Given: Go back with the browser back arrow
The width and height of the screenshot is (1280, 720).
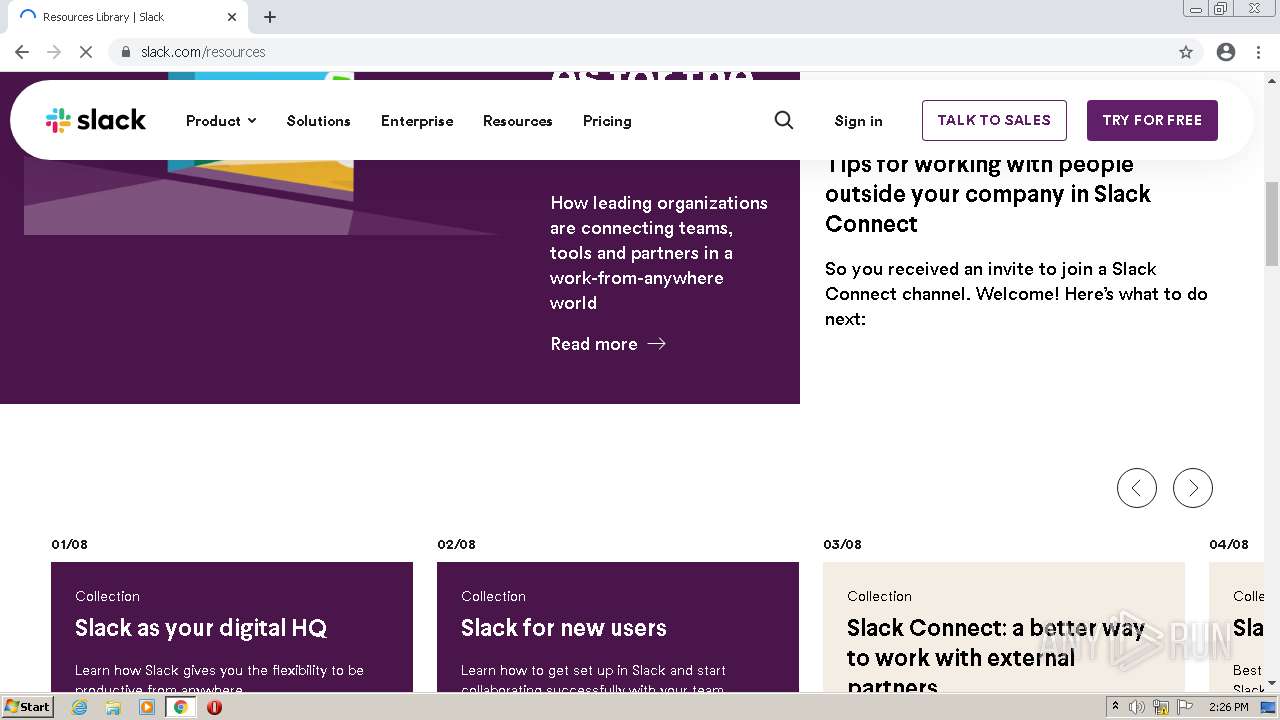Looking at the screenshot, I should 22,52.
